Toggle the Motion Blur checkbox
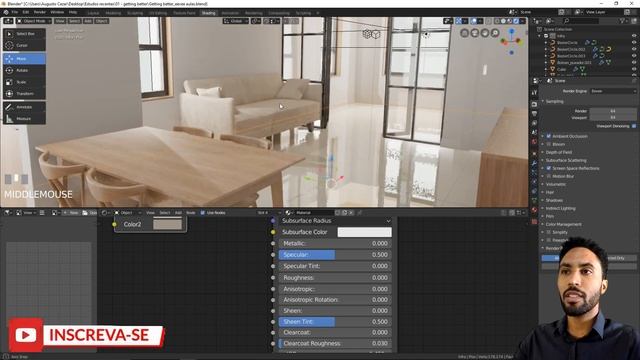Screen dimensions: 640x360 pyautogui.click(x=549, y=176)
